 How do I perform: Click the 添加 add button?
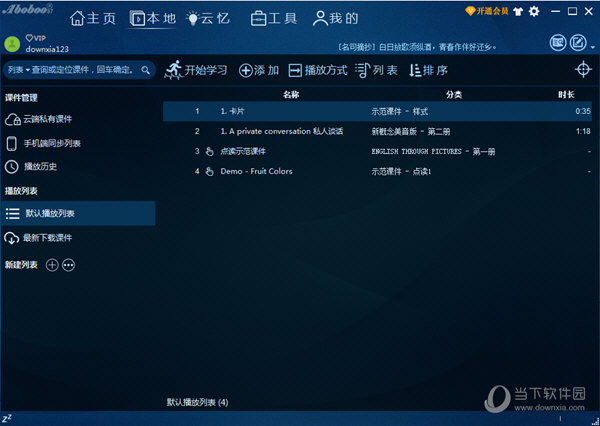(259, 70)
